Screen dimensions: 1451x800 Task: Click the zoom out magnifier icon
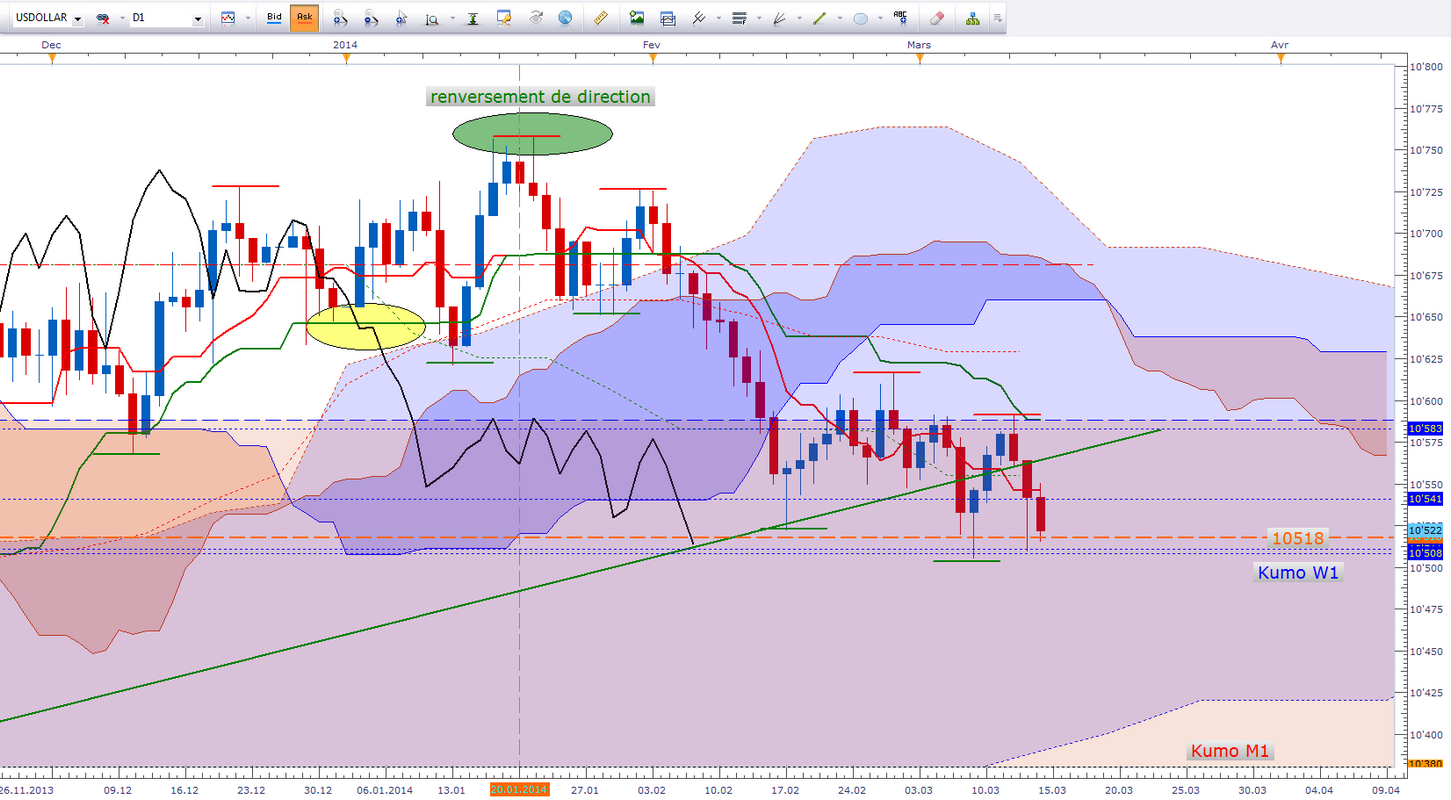click(x=371, y=18)
